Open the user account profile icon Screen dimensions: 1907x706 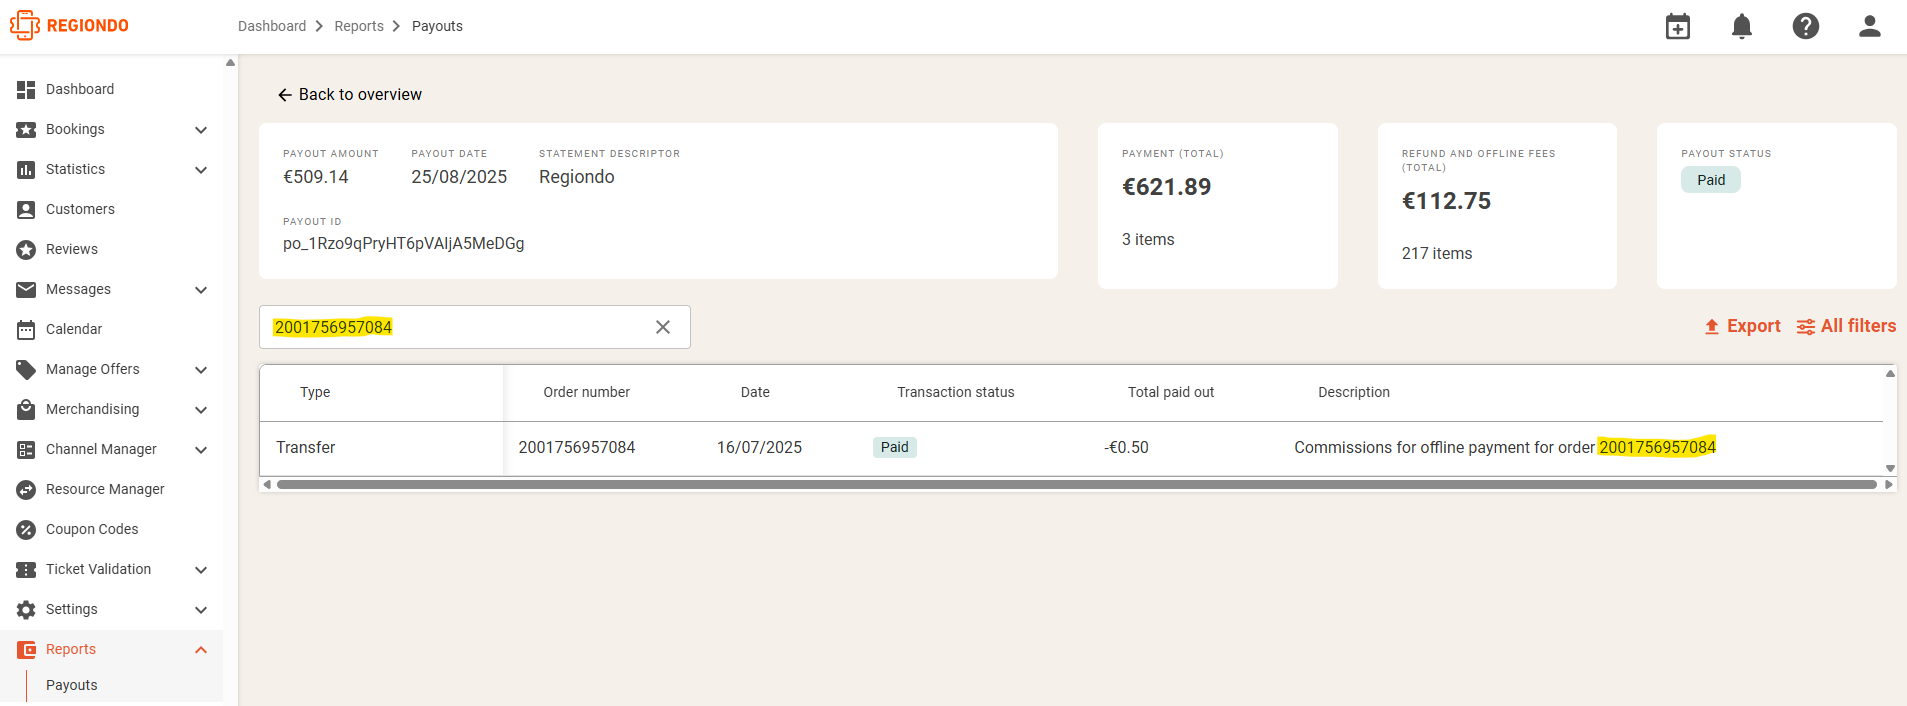pos(1870,26)
